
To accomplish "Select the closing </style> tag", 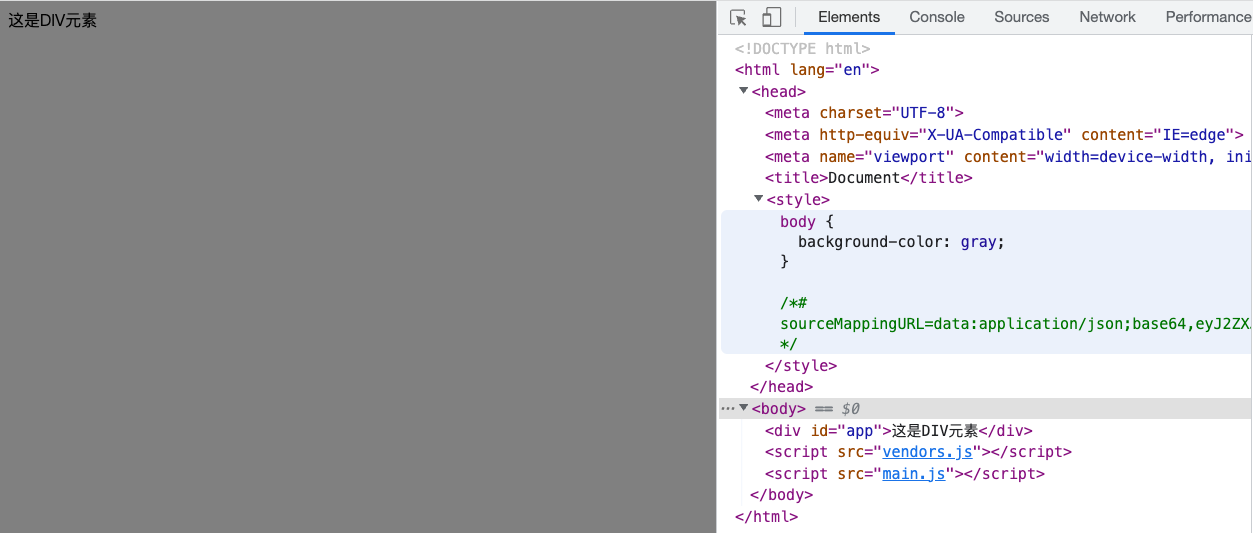I will coord(801,366).
